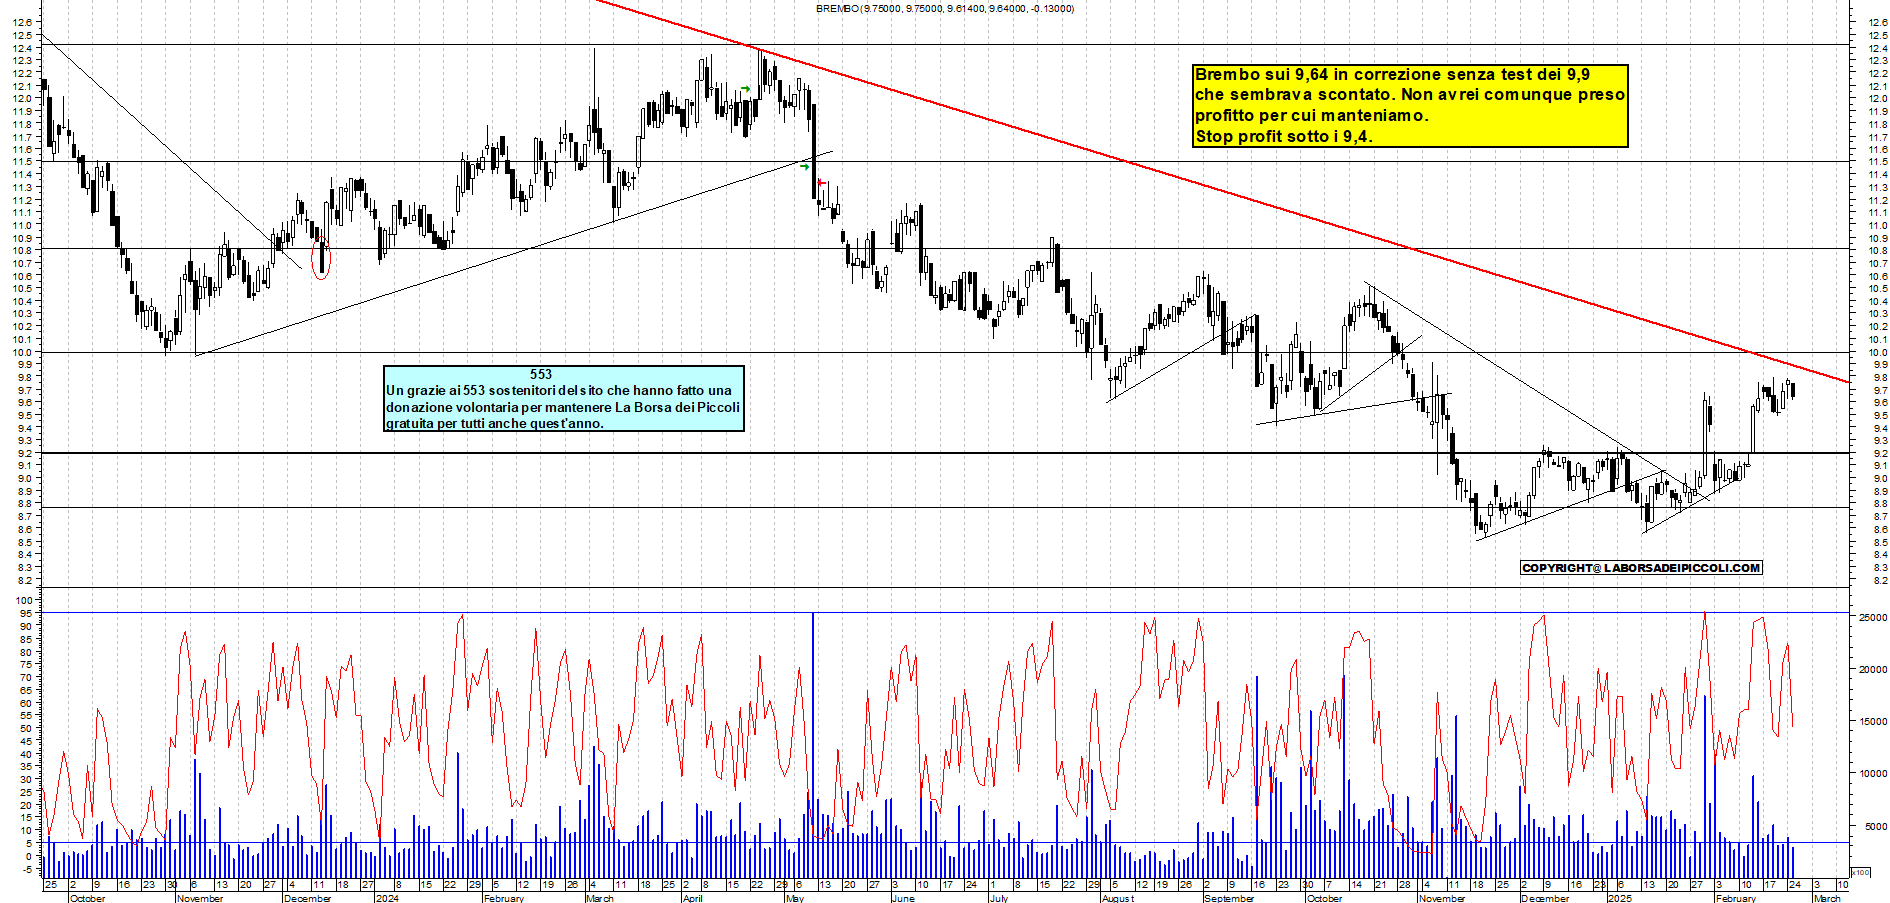Click the 'x100' volume multiplier label

tap(1861, 872)
